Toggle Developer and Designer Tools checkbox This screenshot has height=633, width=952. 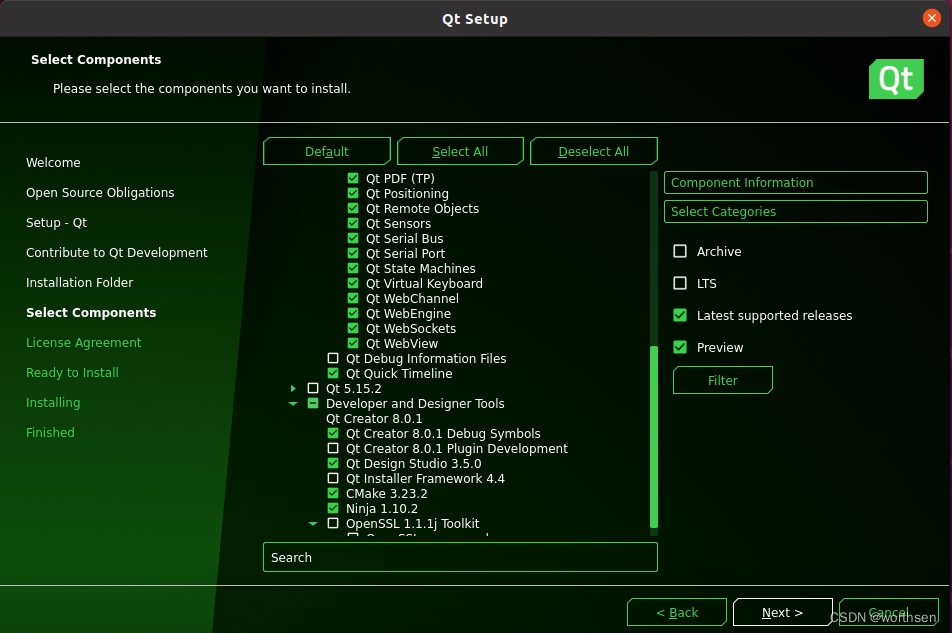313,403
